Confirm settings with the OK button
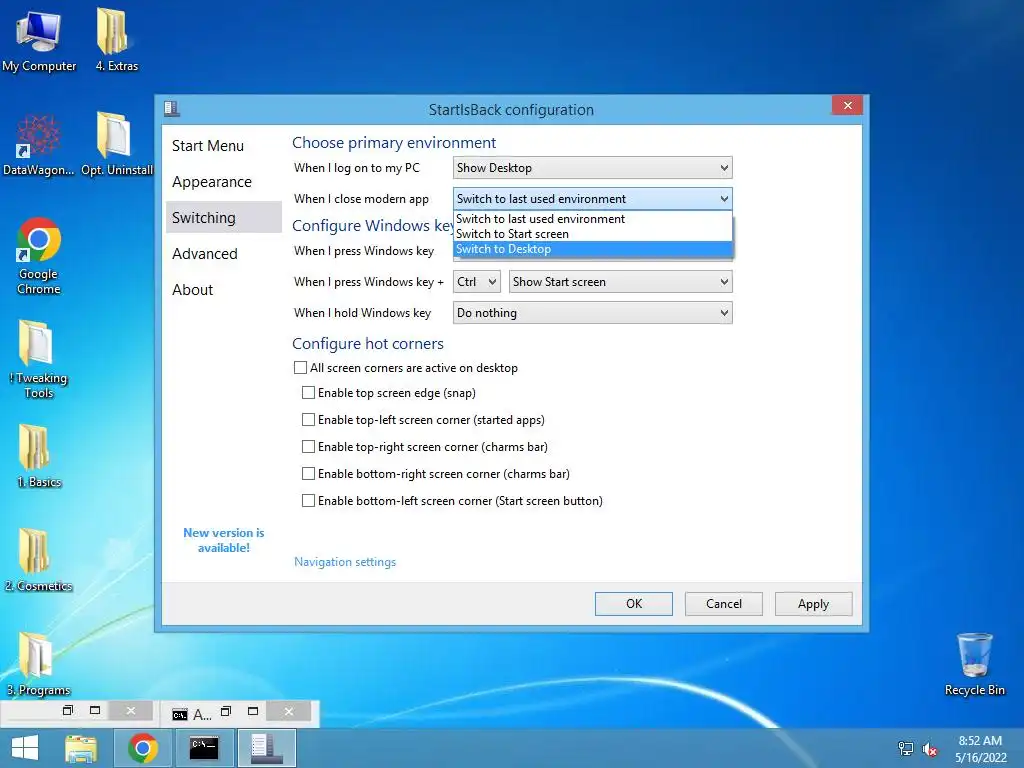 point(633,604)
